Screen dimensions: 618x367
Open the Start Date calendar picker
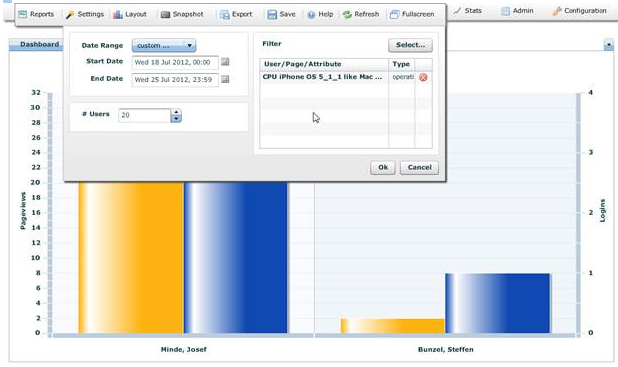(x=225, y=62)
